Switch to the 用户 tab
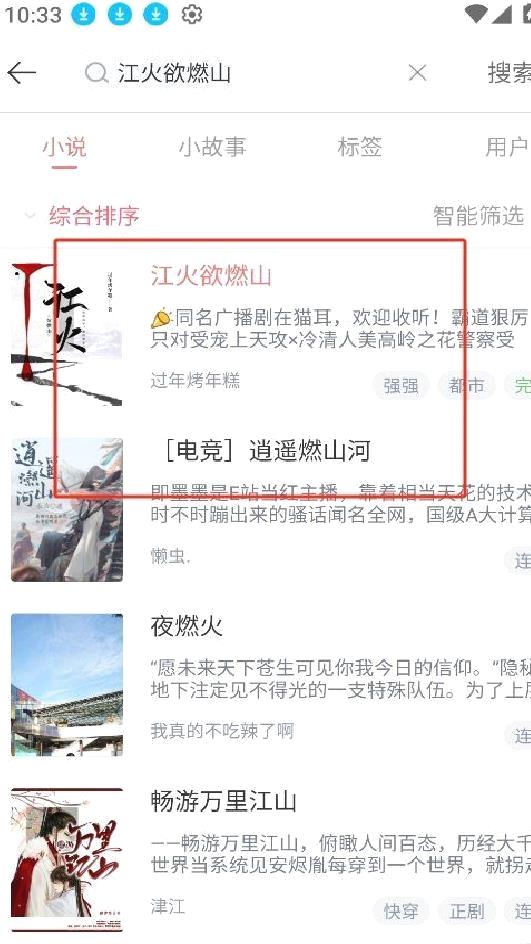 (x=507, y=147)
